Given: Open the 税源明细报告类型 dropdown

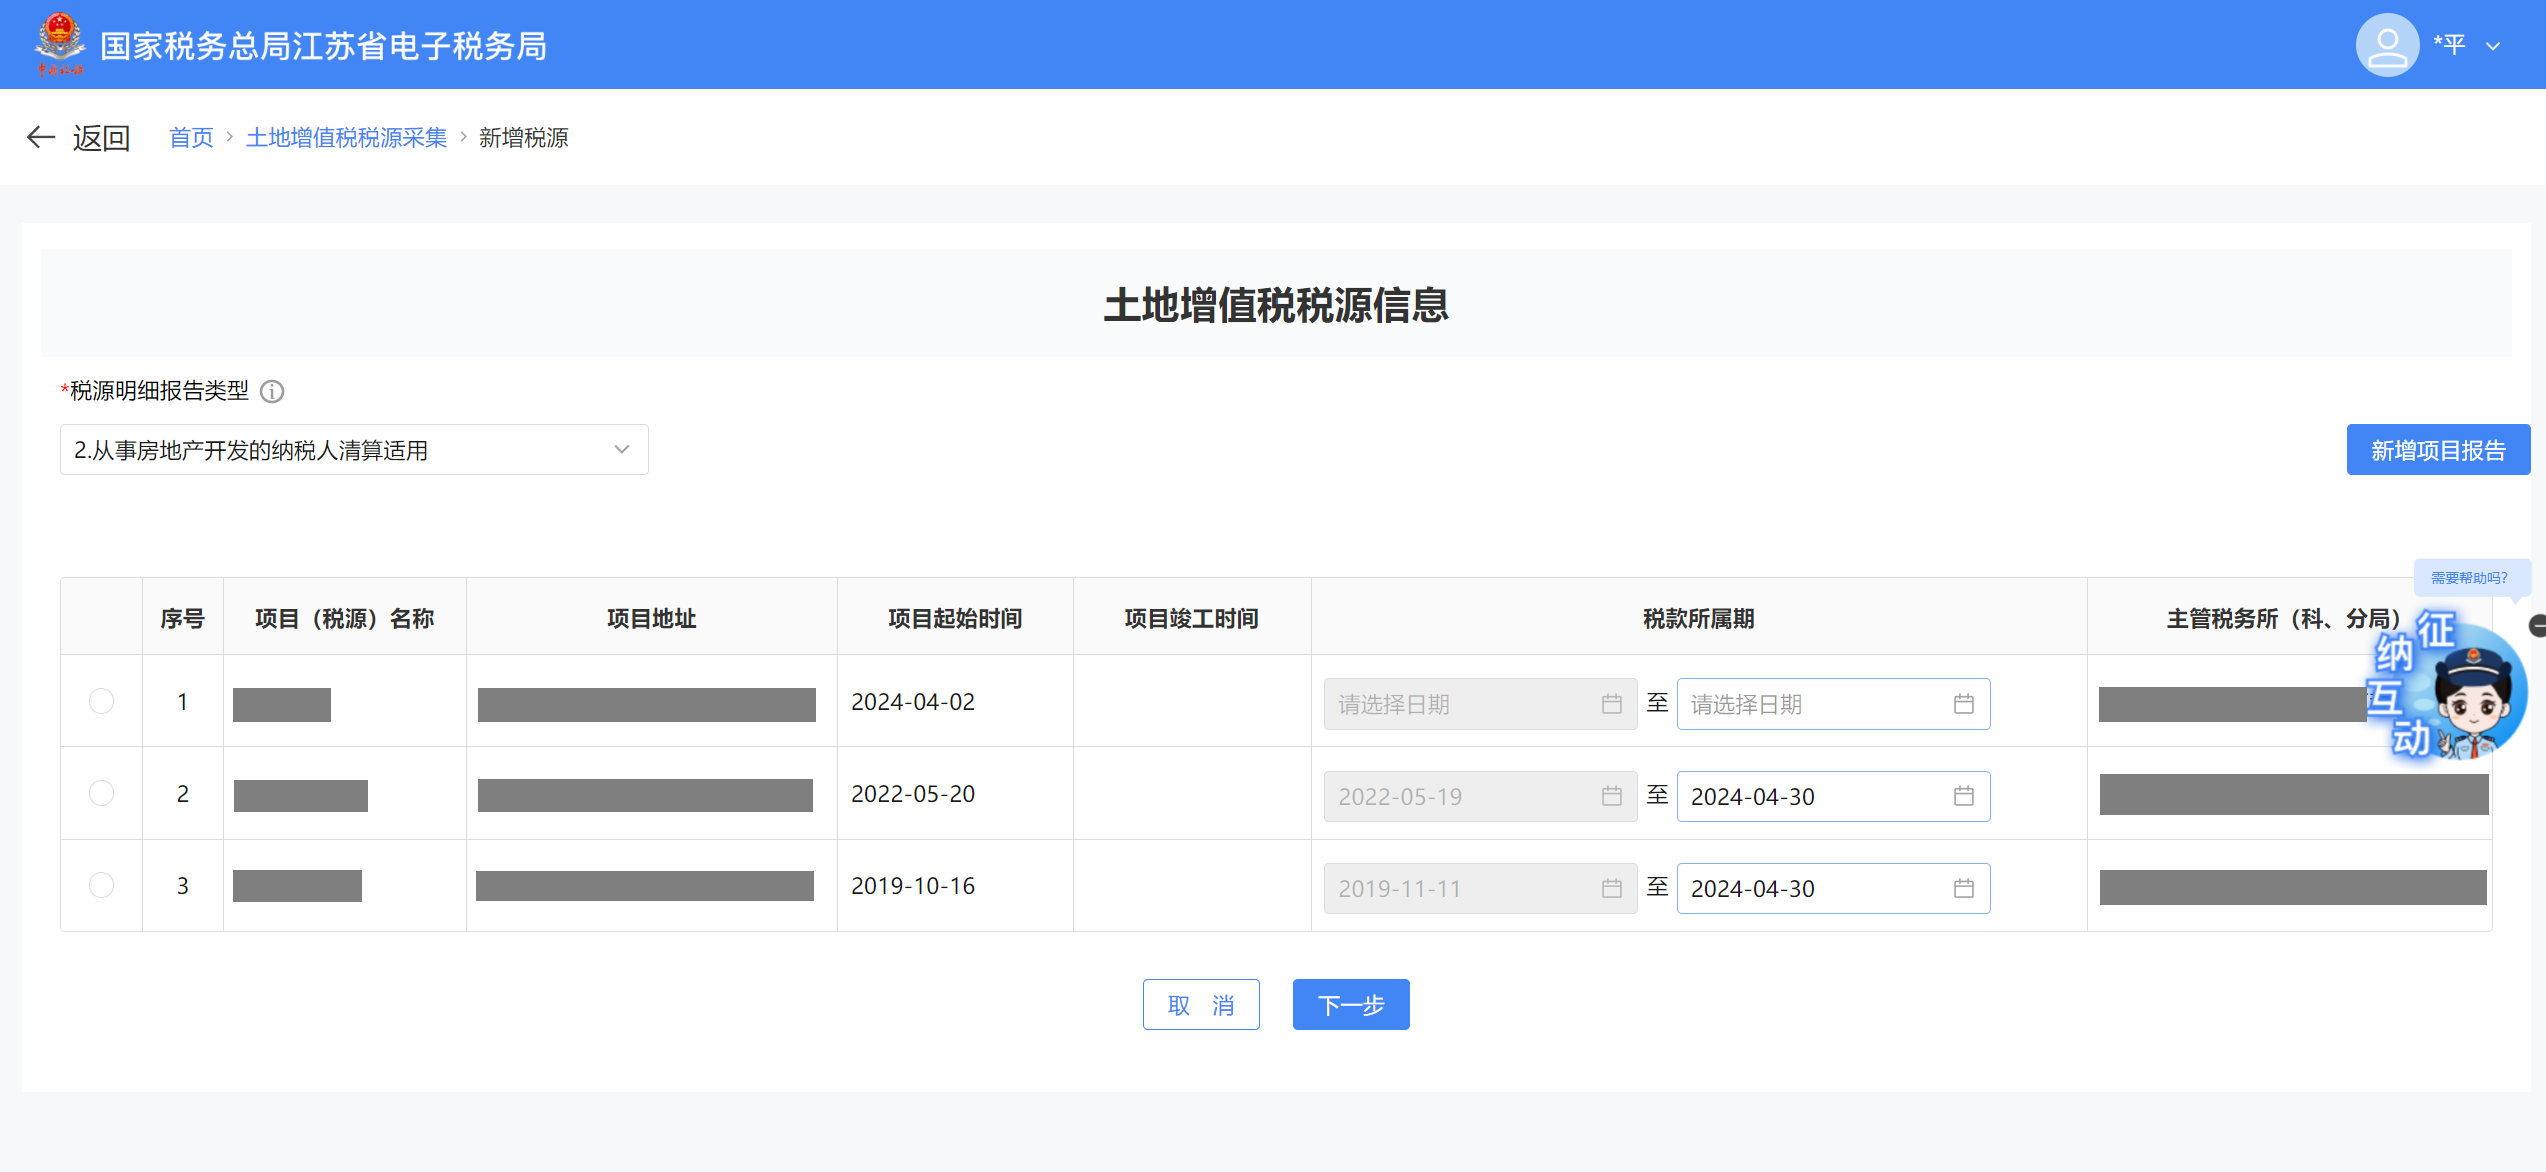Looking at the screenshot, I should point(354,450).
